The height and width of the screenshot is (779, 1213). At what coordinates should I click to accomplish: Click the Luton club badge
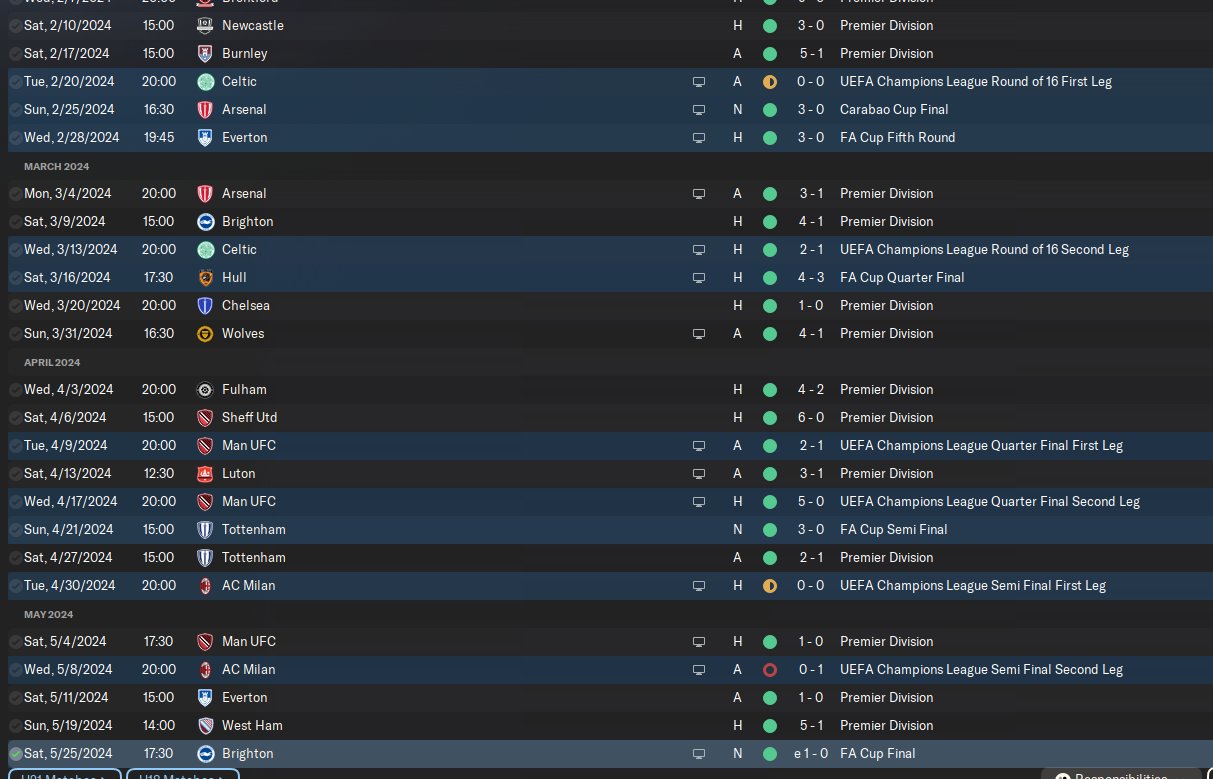pyautogui.click(x=205, y=473)
